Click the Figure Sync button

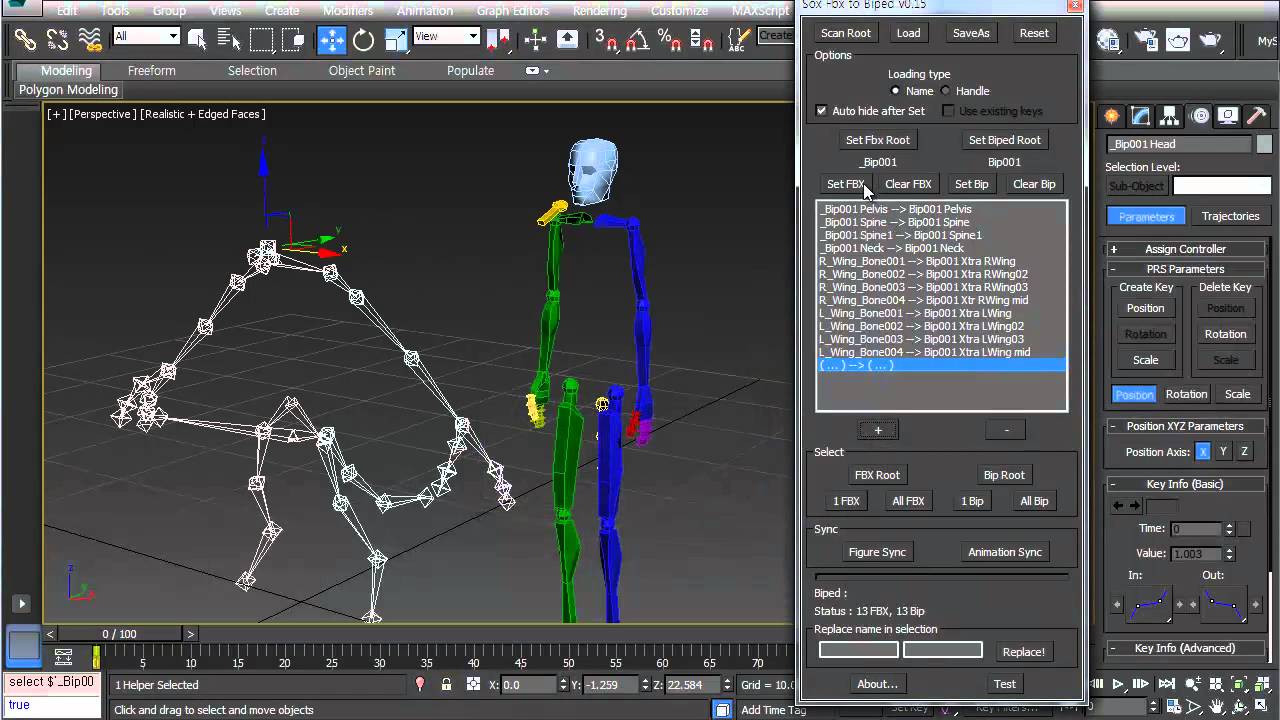pos(877,552)
